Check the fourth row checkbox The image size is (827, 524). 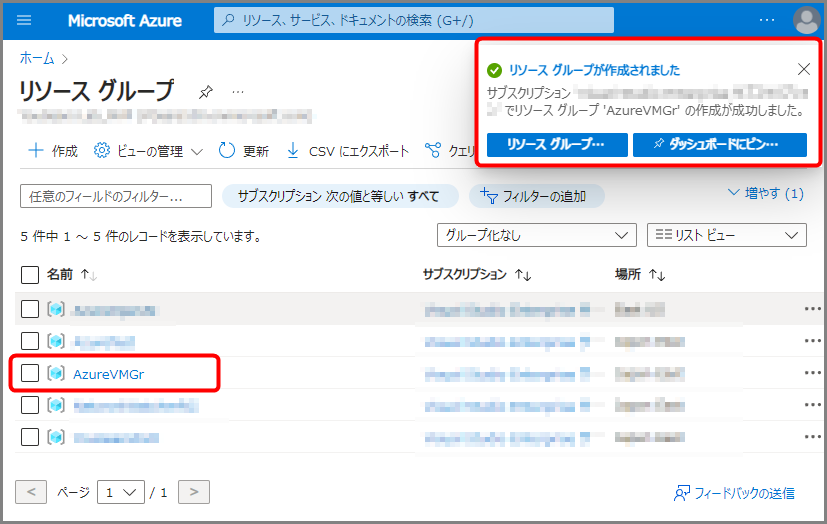[30, 405]
